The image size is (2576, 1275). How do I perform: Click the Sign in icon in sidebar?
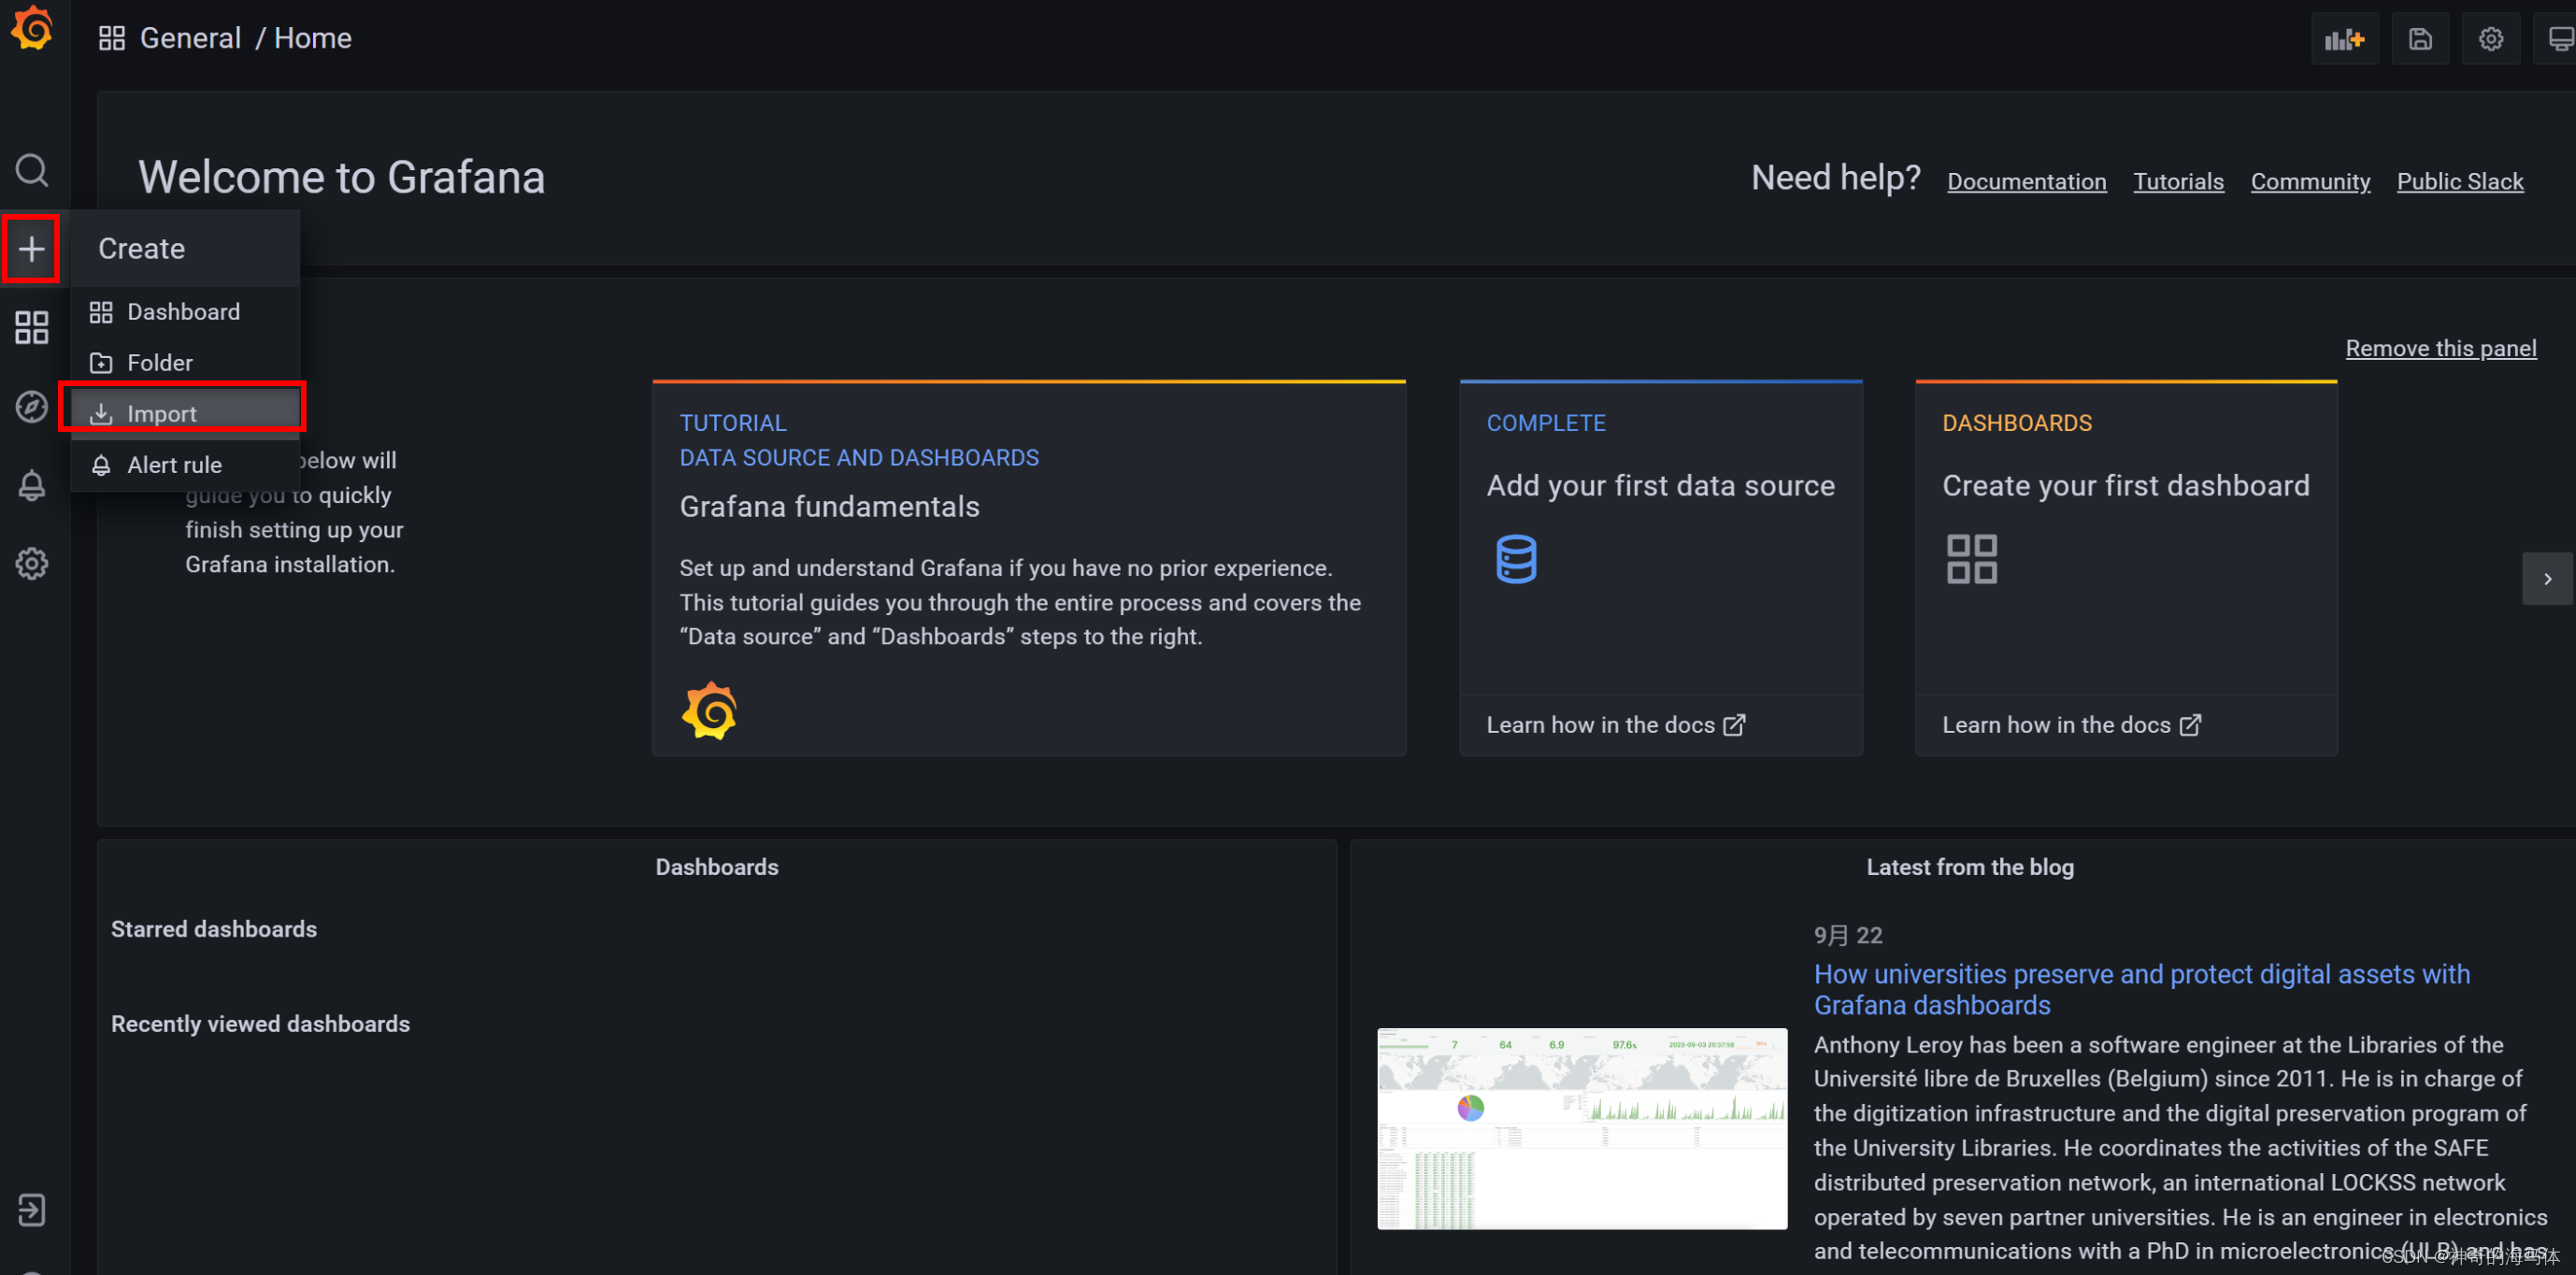point(32,1210)
